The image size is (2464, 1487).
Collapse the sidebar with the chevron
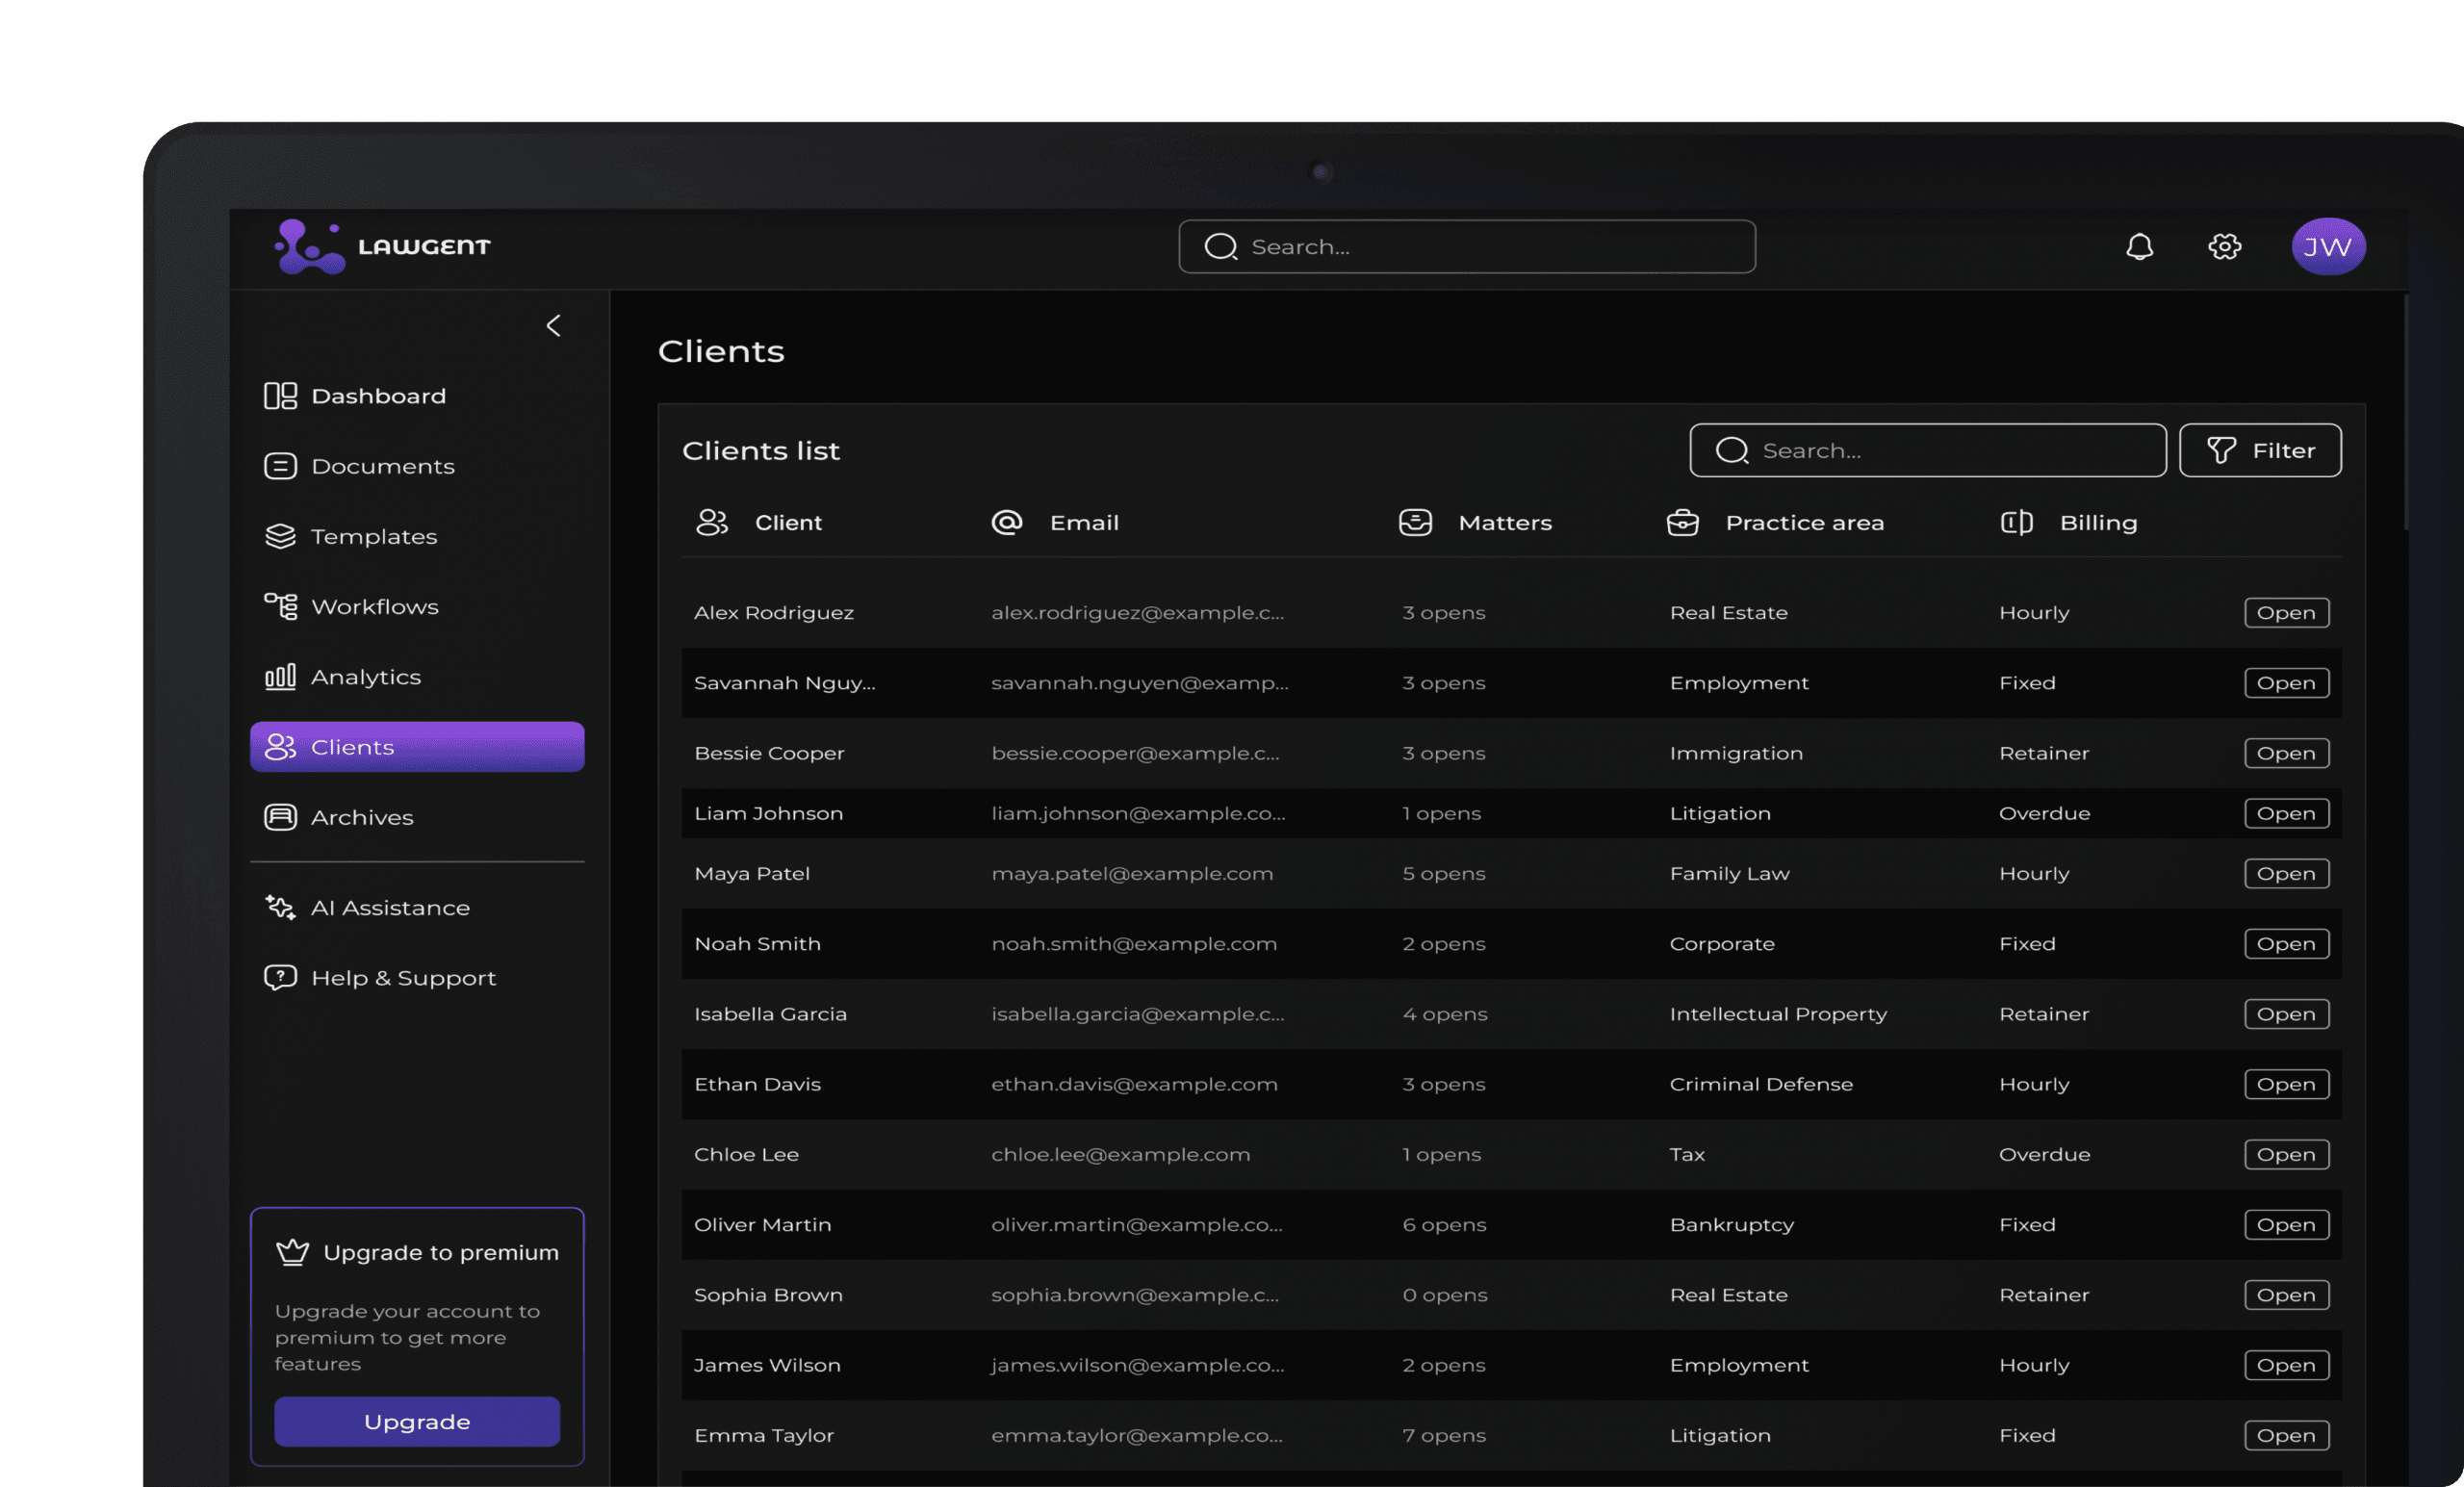pos(554,326)
